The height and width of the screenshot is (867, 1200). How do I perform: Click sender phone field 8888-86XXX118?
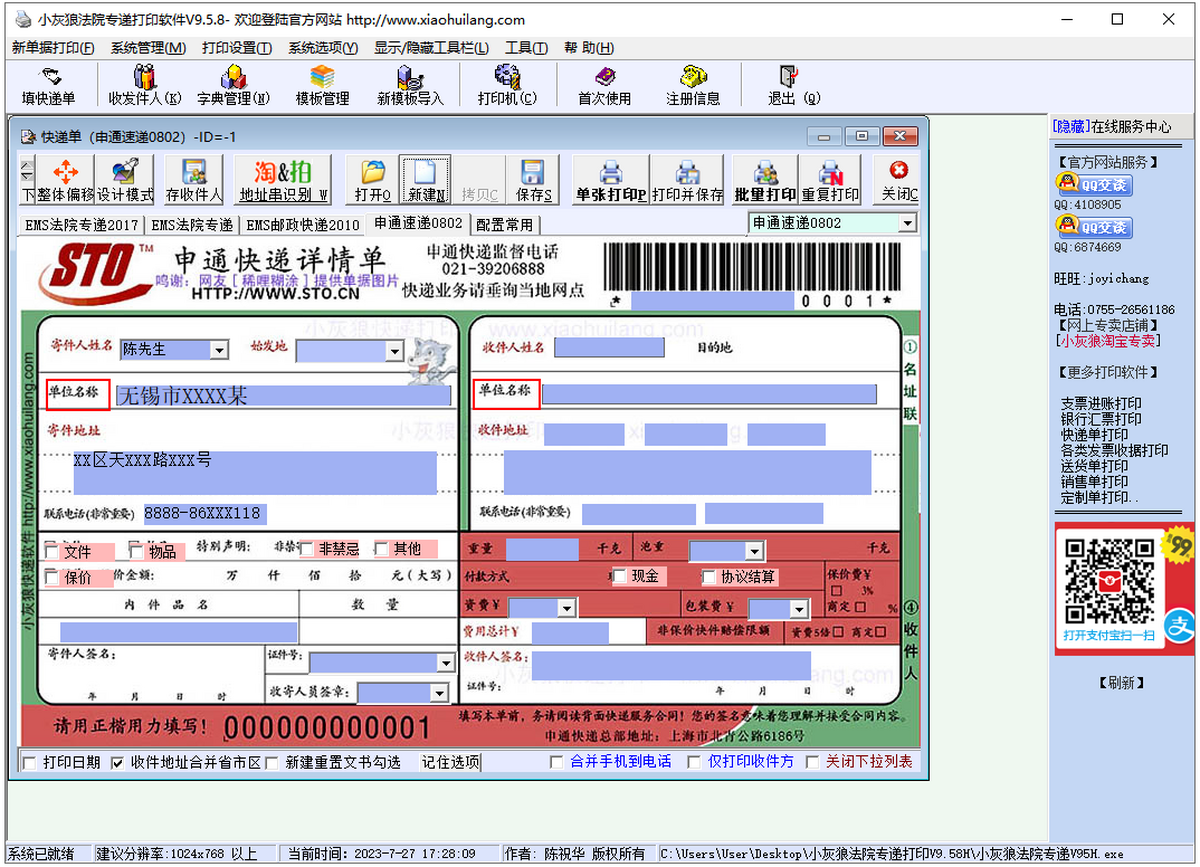[x=204, y=514]
